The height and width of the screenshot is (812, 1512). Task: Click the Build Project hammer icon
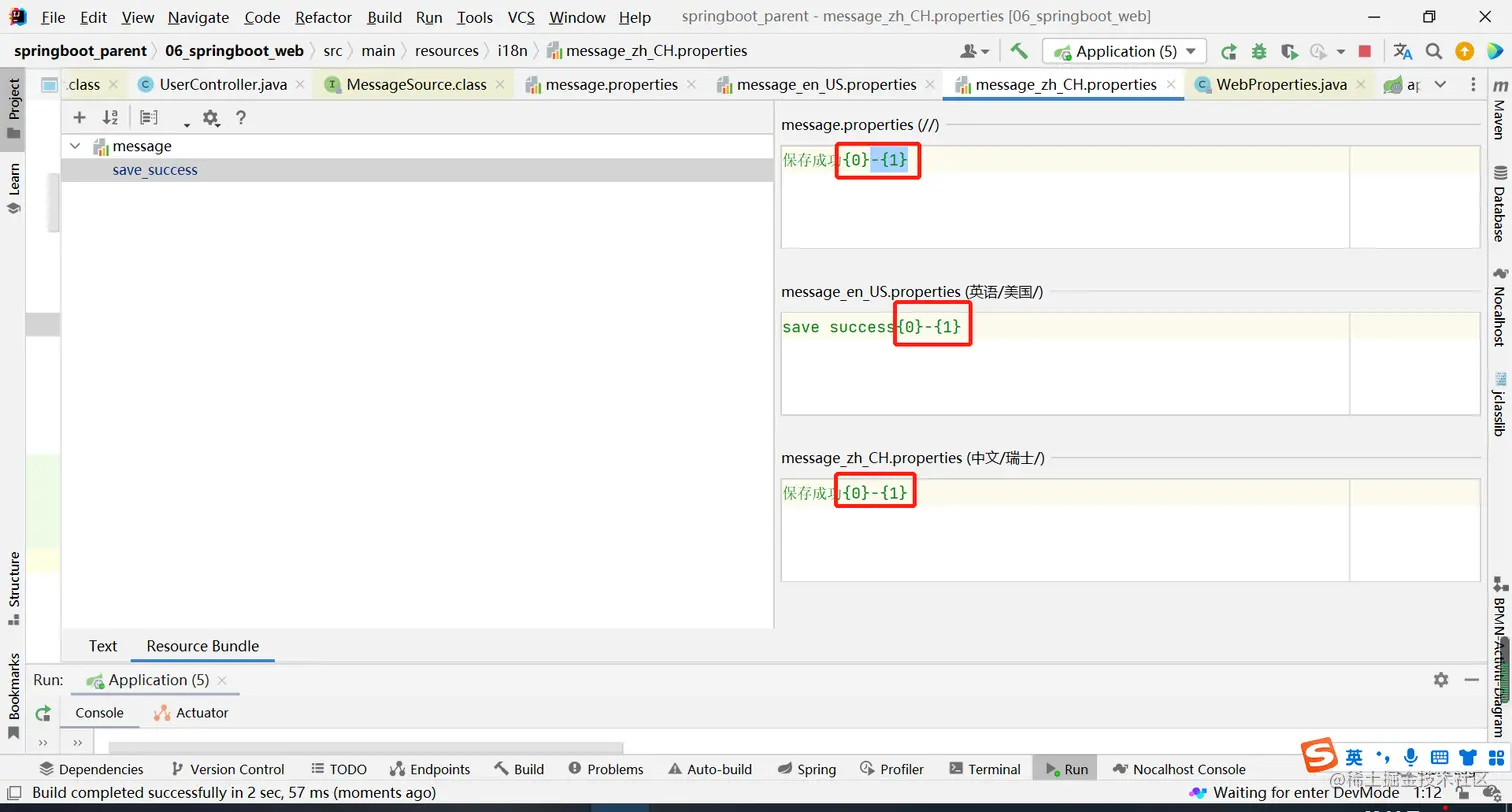coord(1018,51)
